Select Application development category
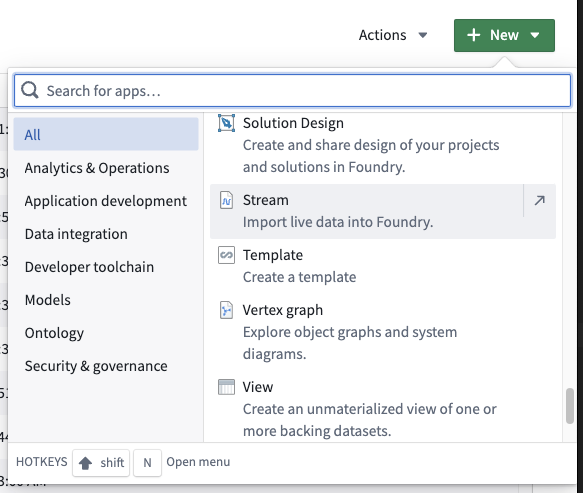The height and width of the screenshot is (493, 583). coord(106,201)
